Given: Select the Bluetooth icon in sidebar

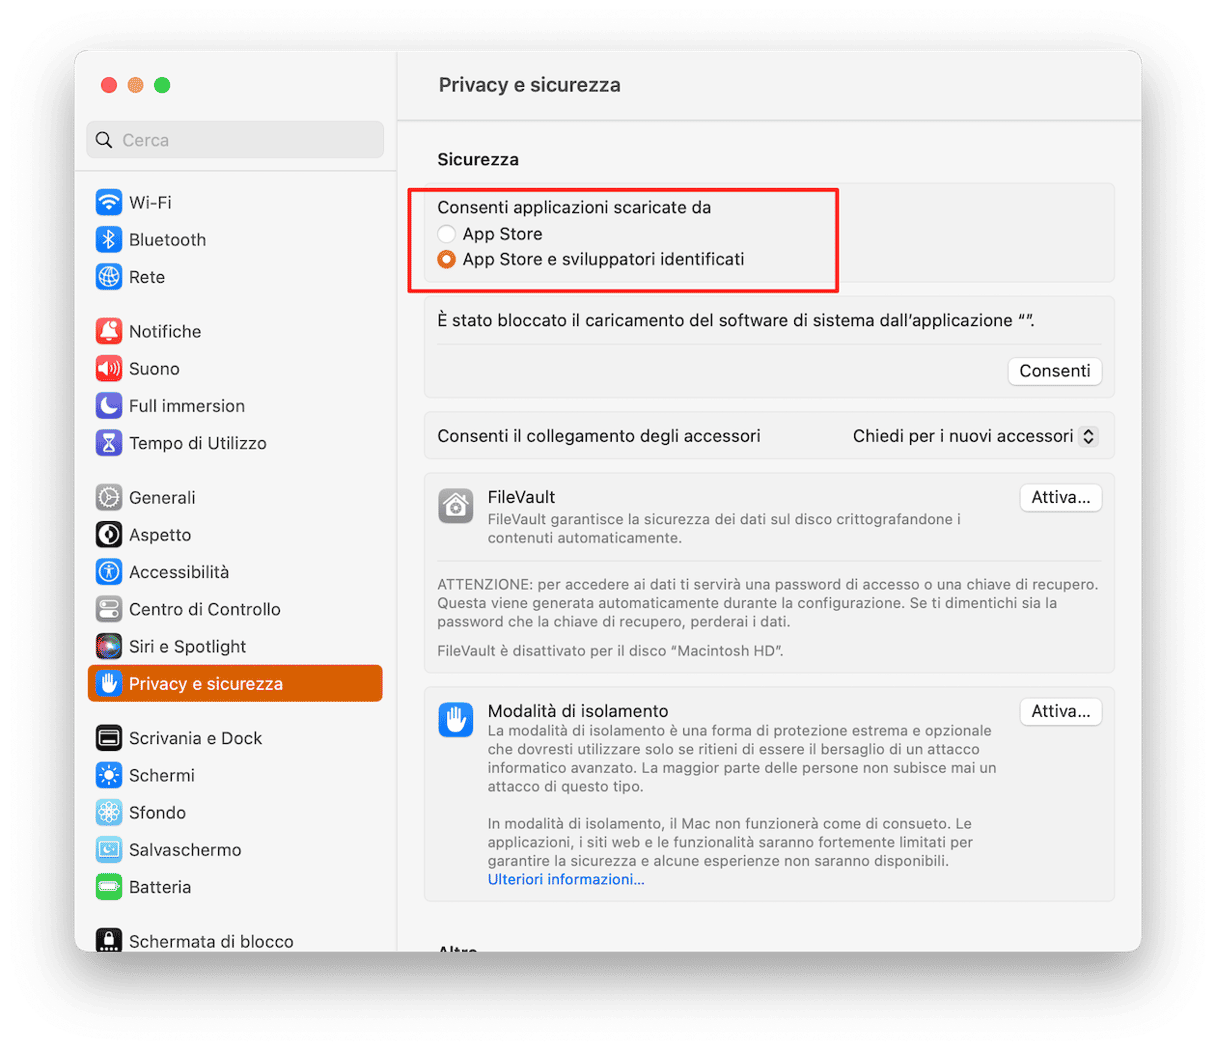Looking at the screenshot, I should click(x=108, y=240).
